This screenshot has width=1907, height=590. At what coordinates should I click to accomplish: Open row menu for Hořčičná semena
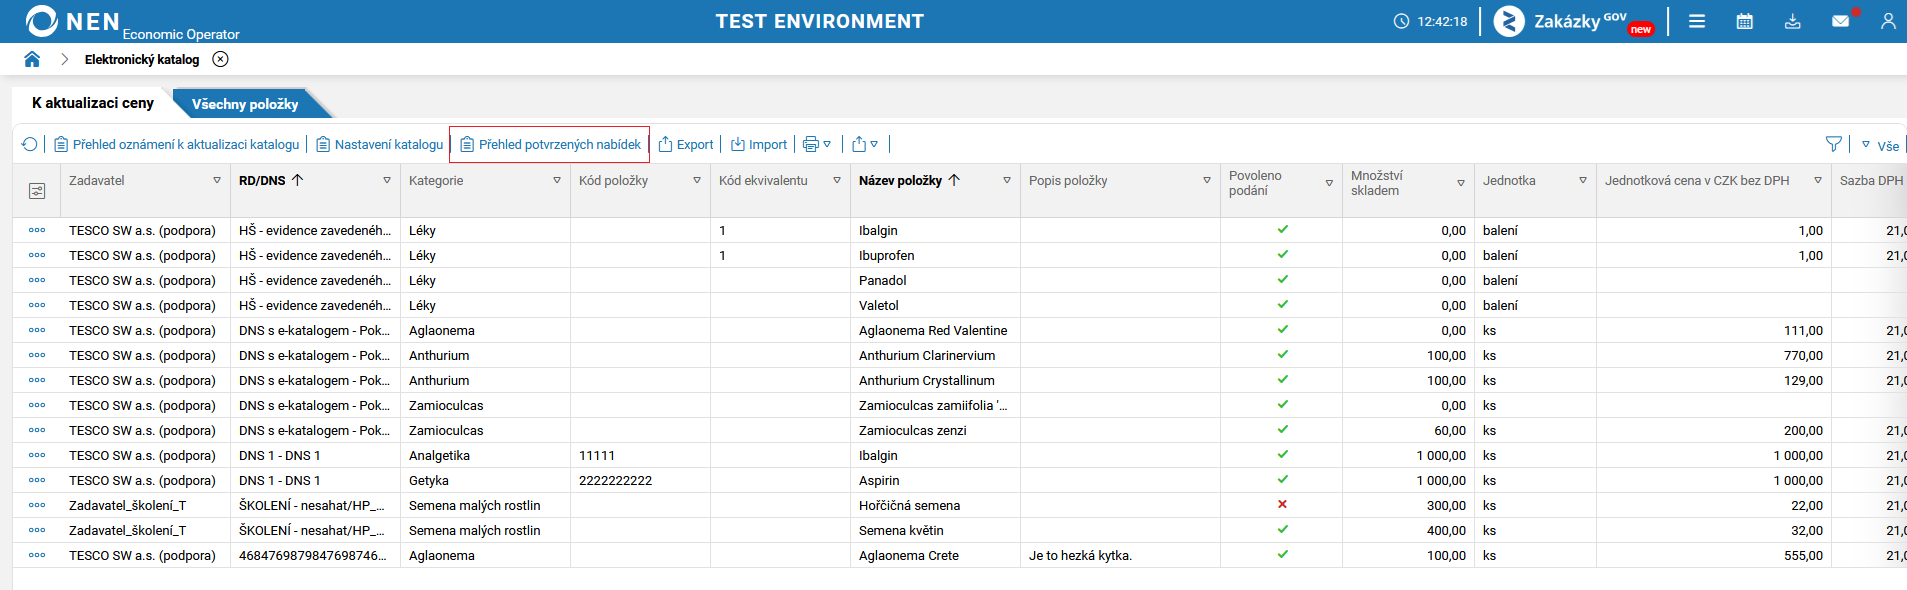37,505
